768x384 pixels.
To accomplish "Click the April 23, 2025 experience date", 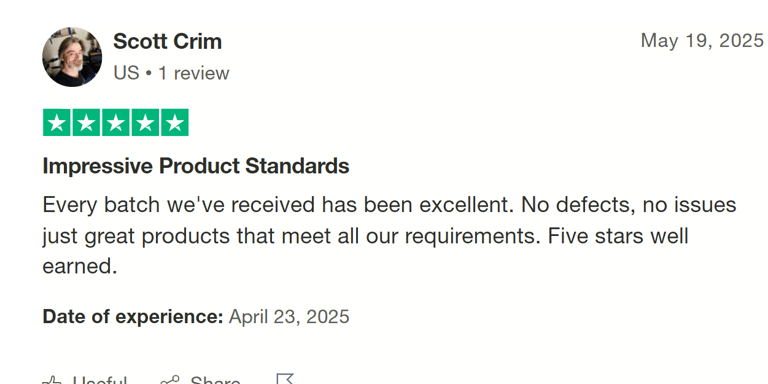I will tap(289, 317).
